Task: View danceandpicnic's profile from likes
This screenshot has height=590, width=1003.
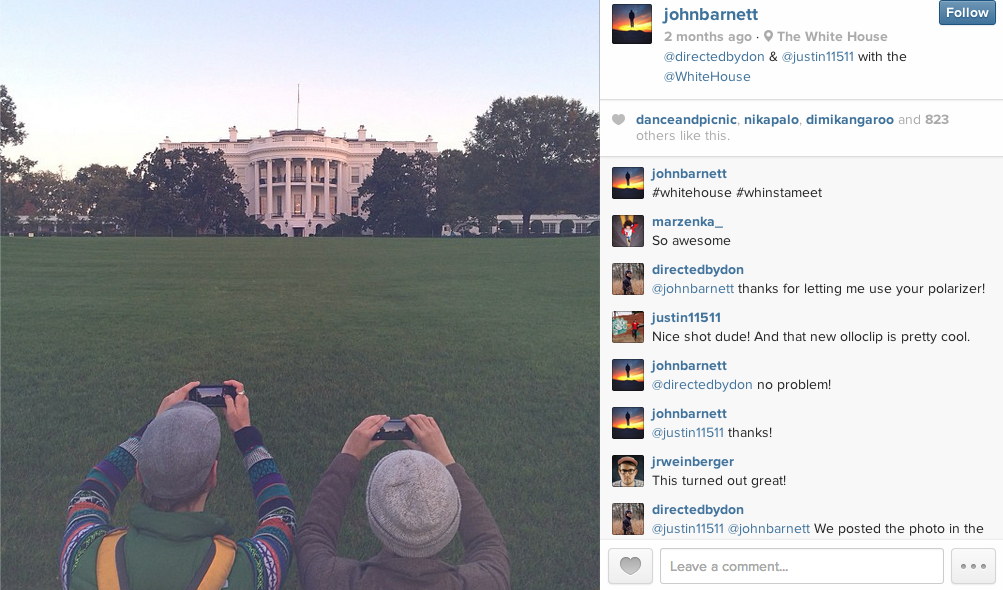Action: (x=686, y=120)
